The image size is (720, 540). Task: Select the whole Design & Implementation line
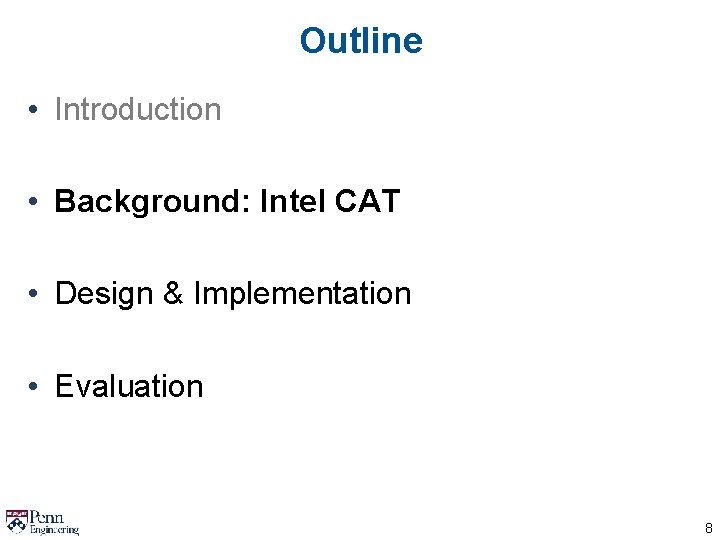[233, 294]
